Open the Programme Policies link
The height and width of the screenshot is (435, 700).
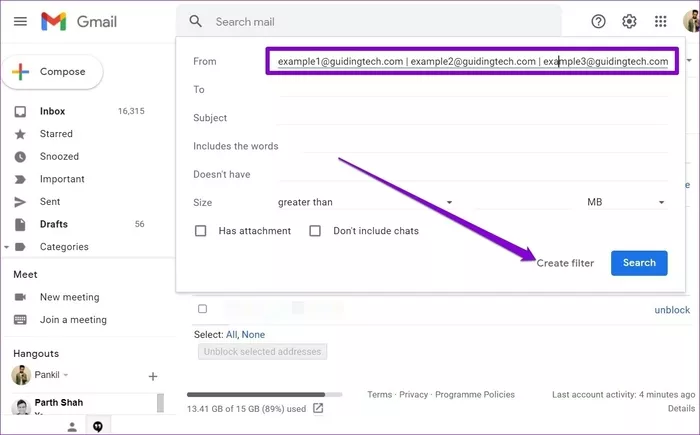475,394
